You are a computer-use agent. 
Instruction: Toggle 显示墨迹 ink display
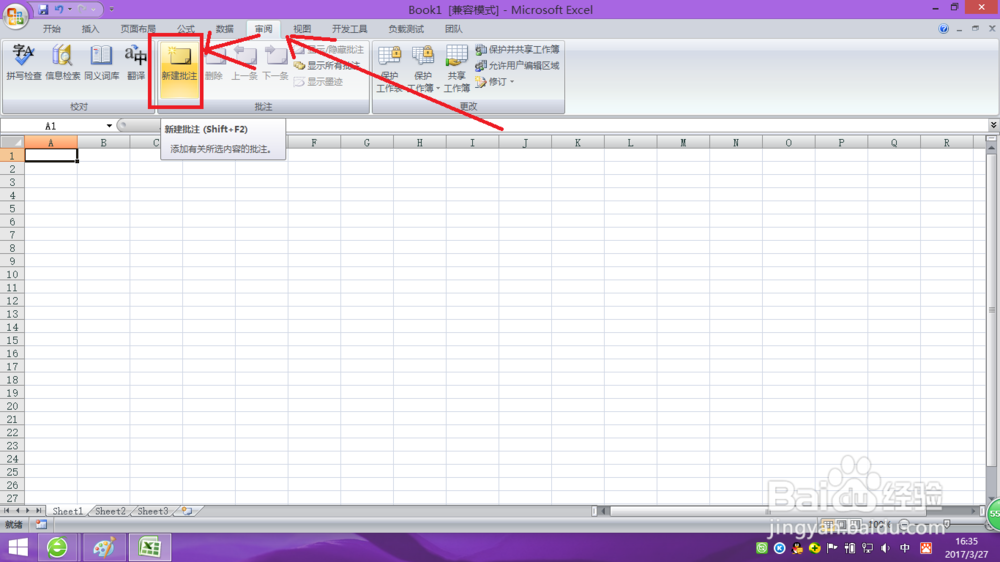click(318, 82)
